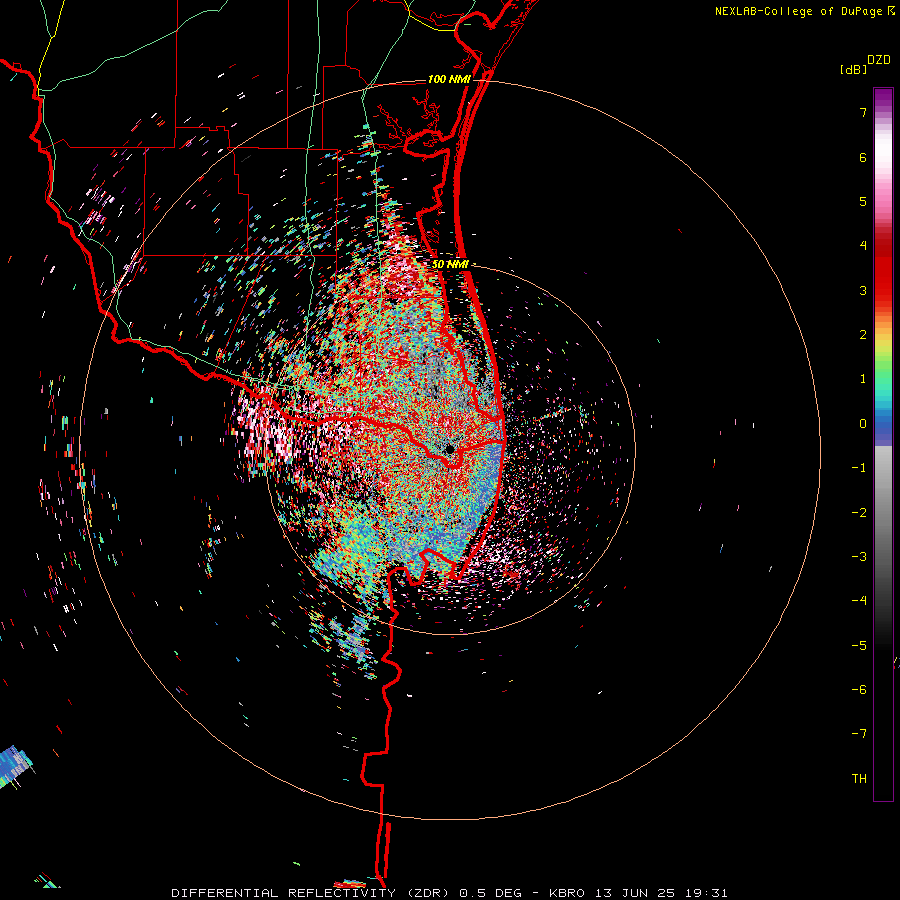Screen dimensions: 900x900
Task: Click the [dB] units label
Action: 854,69
